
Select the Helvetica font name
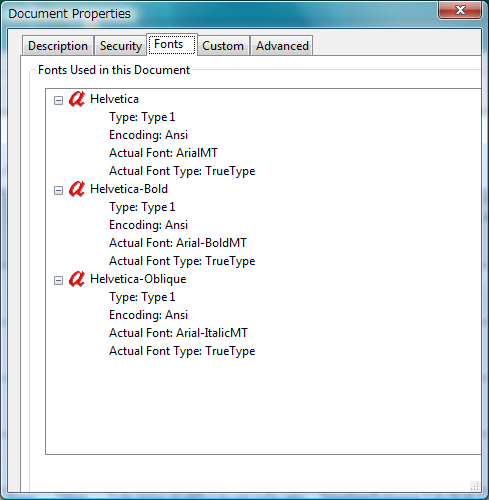tap(114, 99)
